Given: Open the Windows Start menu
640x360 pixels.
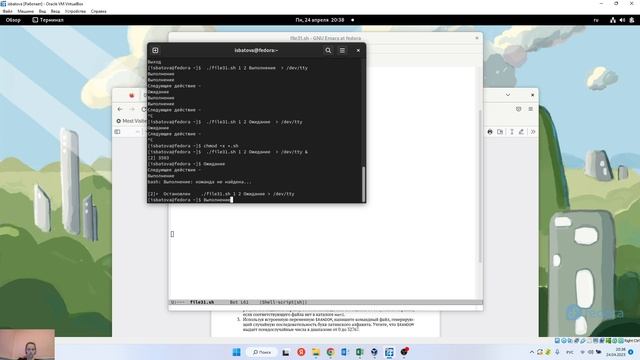Looking at the screenshot, I should 236,352.
